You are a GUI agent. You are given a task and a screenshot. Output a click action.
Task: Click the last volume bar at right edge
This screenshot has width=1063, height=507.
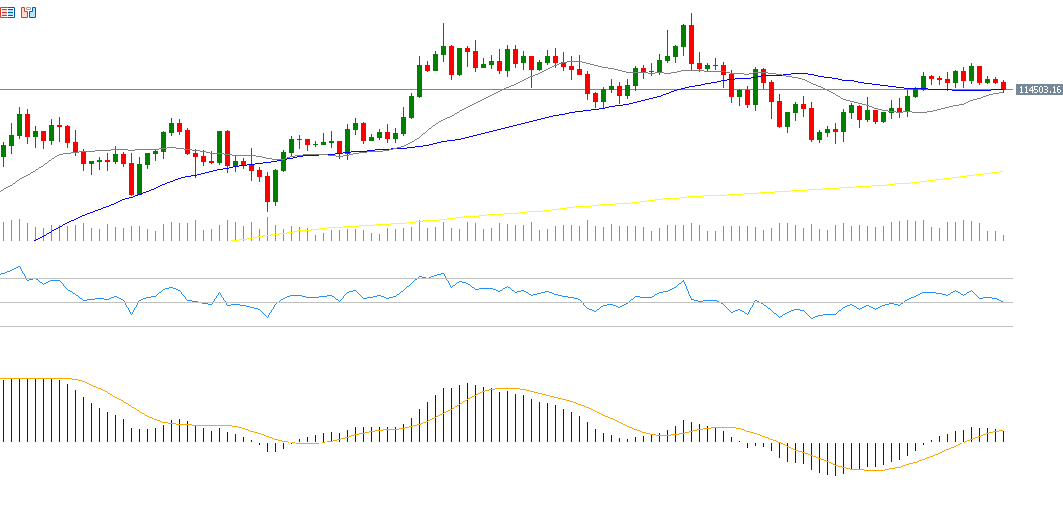point(1003,237)
